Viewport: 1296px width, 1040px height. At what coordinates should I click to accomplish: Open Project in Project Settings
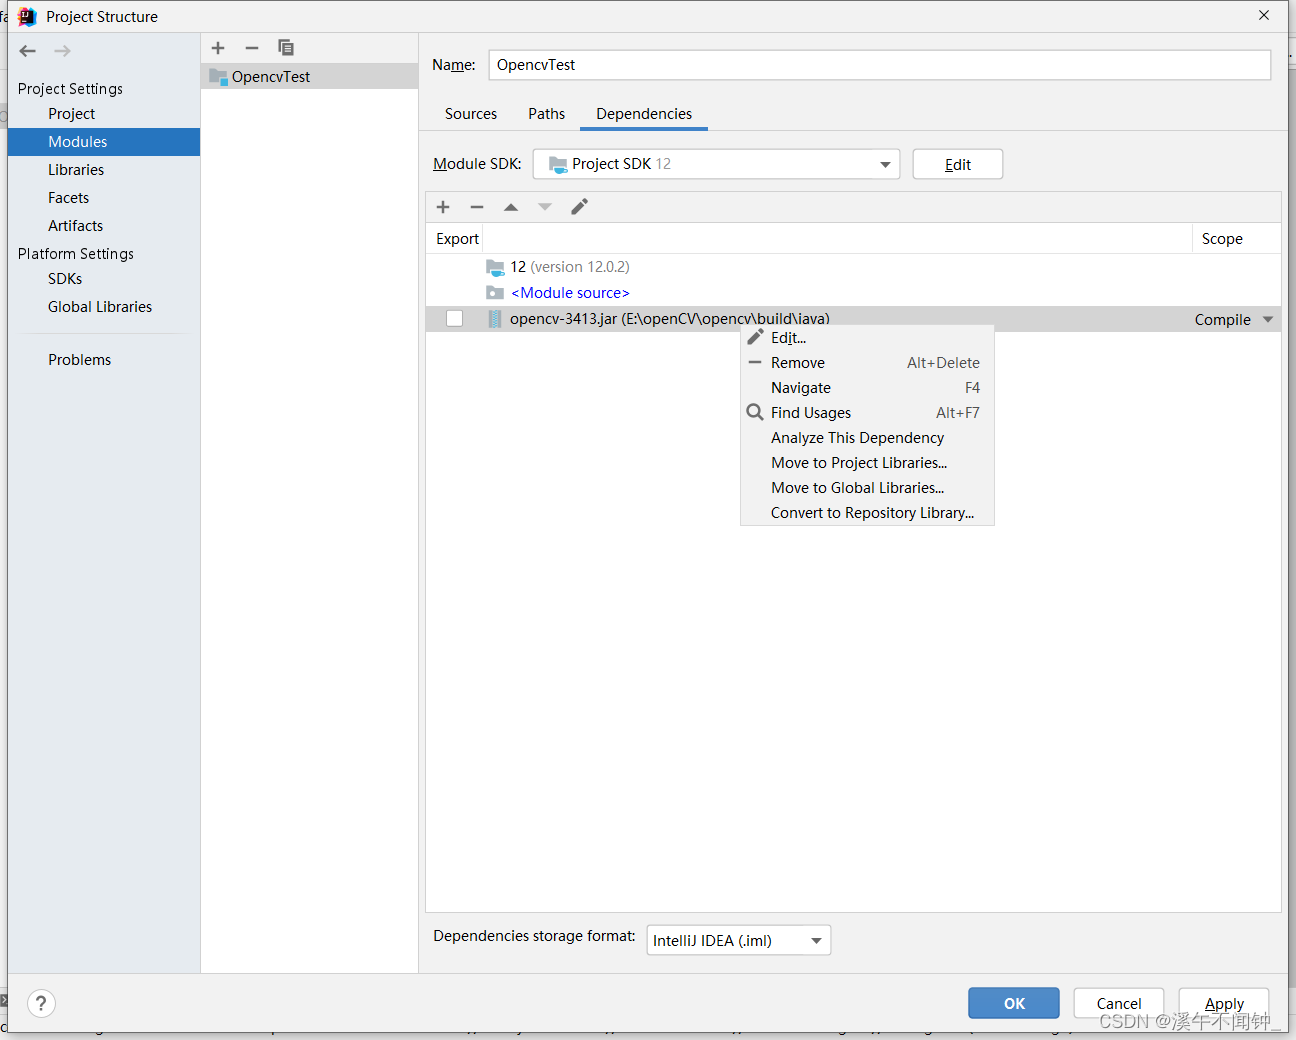(x=104, y=114)
